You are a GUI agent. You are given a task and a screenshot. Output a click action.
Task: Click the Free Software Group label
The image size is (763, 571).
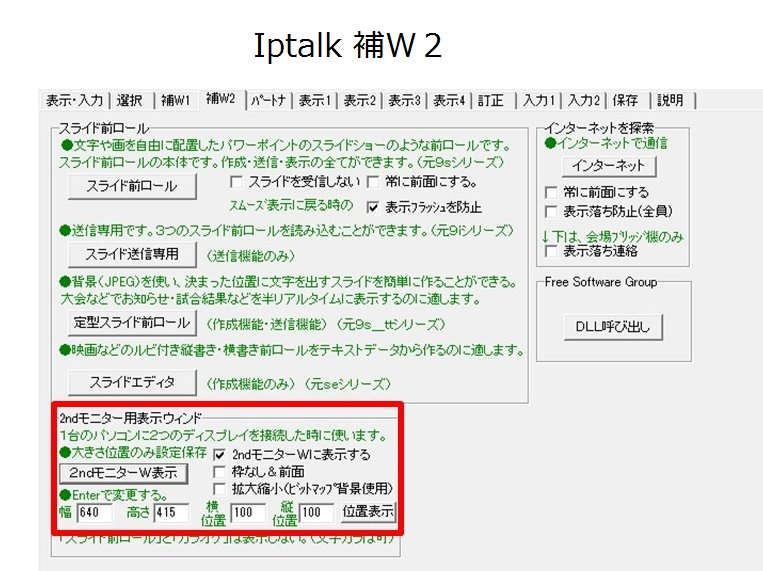[x=600, y=282]
